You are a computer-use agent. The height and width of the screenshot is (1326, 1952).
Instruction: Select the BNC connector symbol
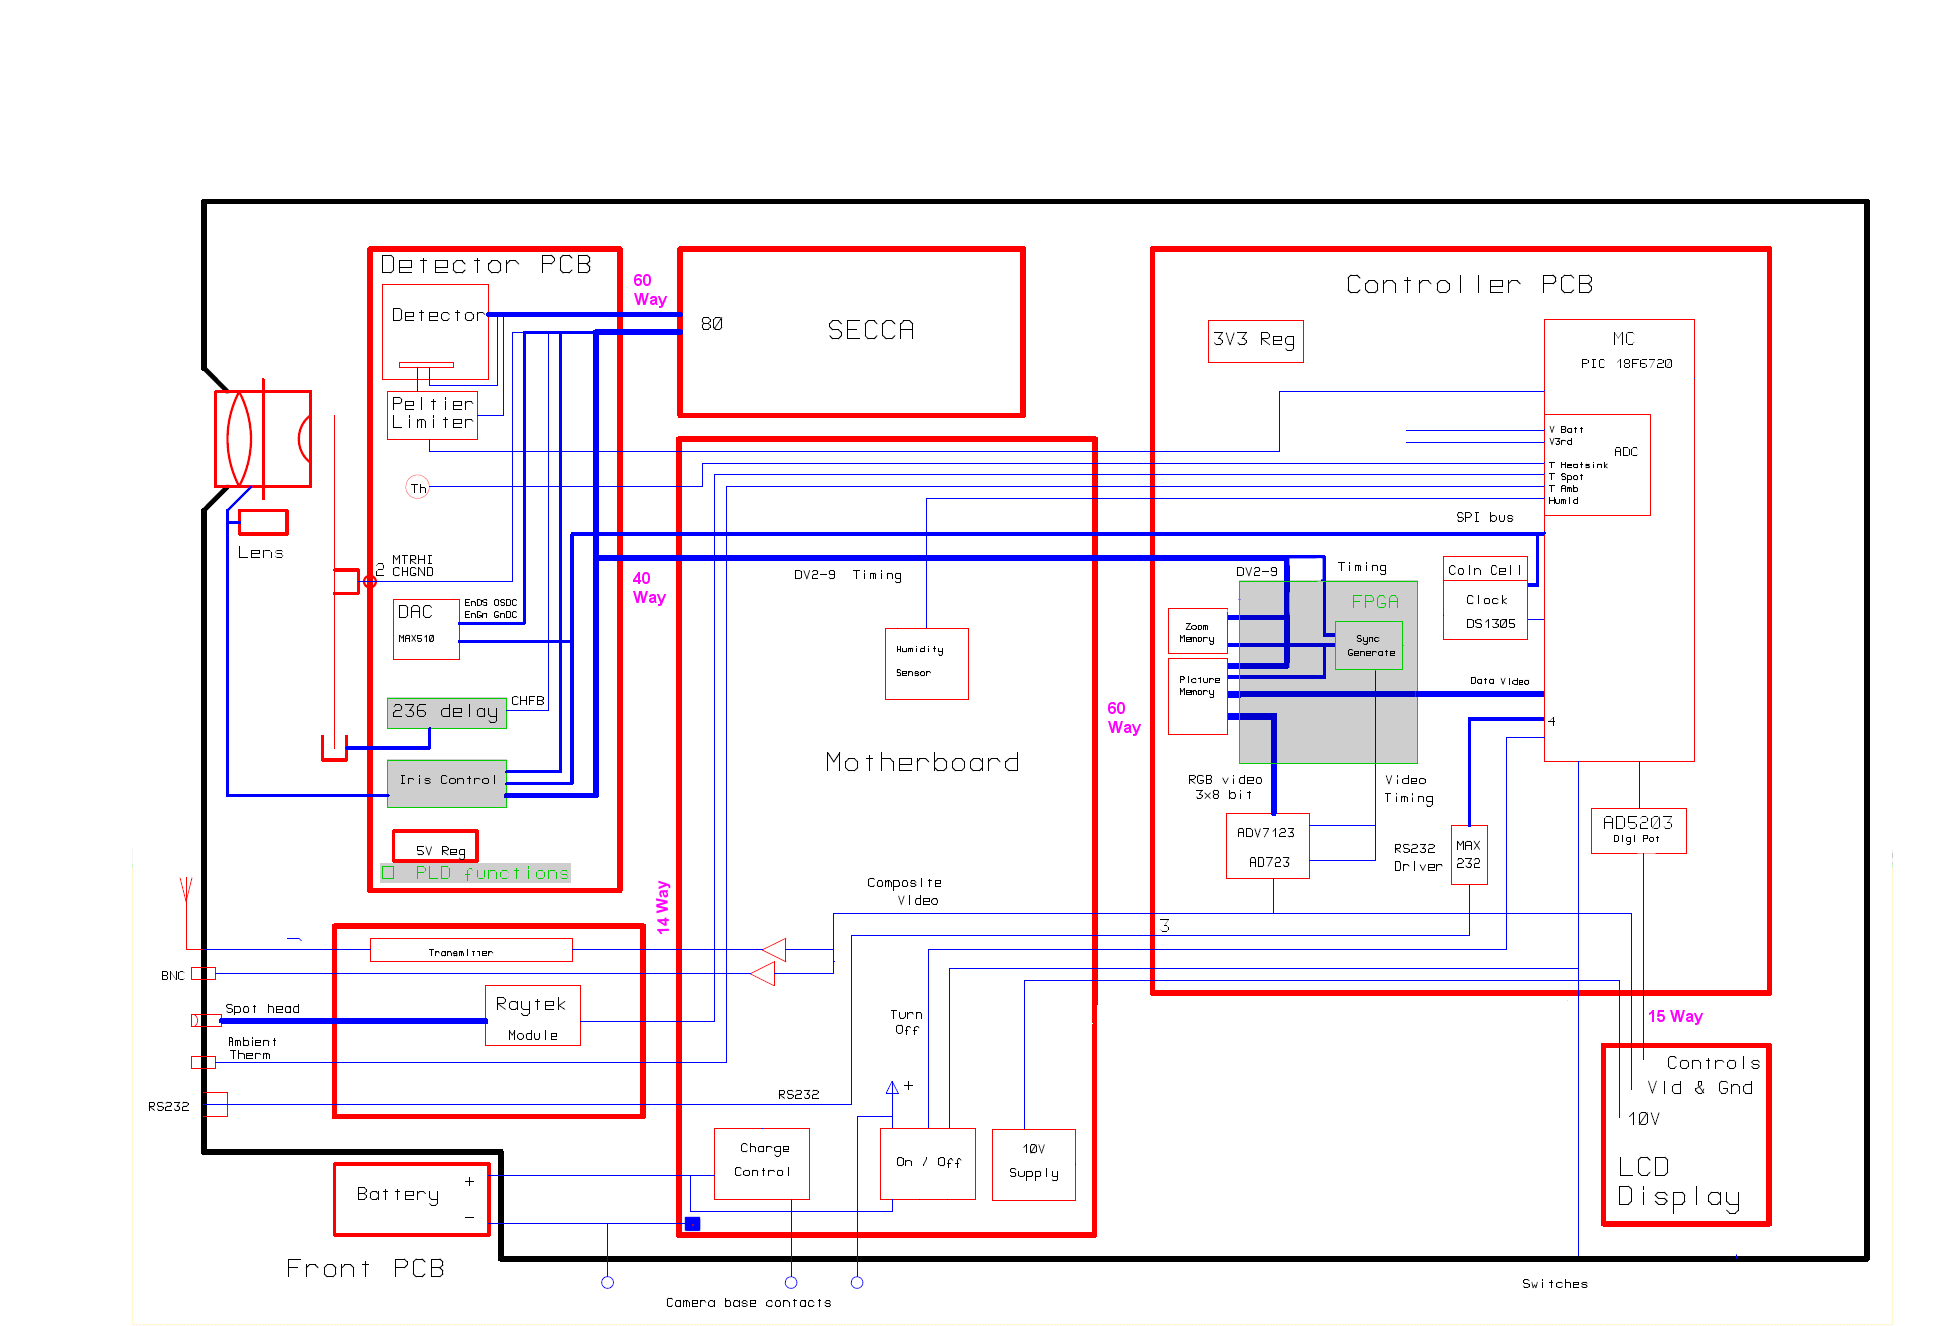(x=203, y=973)
